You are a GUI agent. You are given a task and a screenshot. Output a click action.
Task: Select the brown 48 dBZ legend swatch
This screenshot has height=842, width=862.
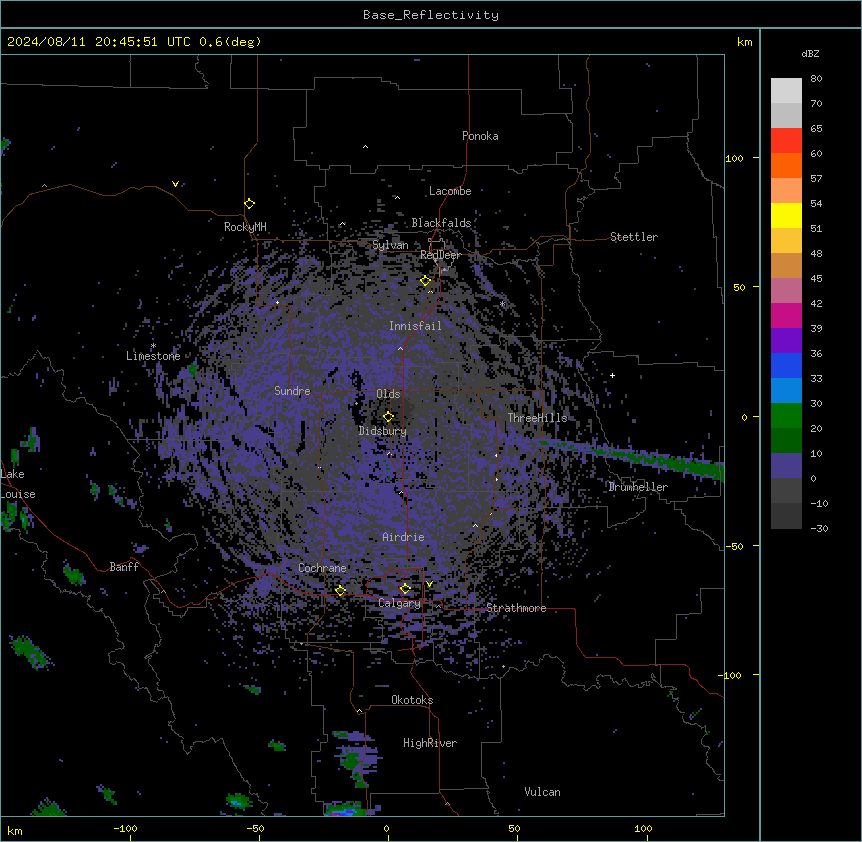click(x=786, y=265)
